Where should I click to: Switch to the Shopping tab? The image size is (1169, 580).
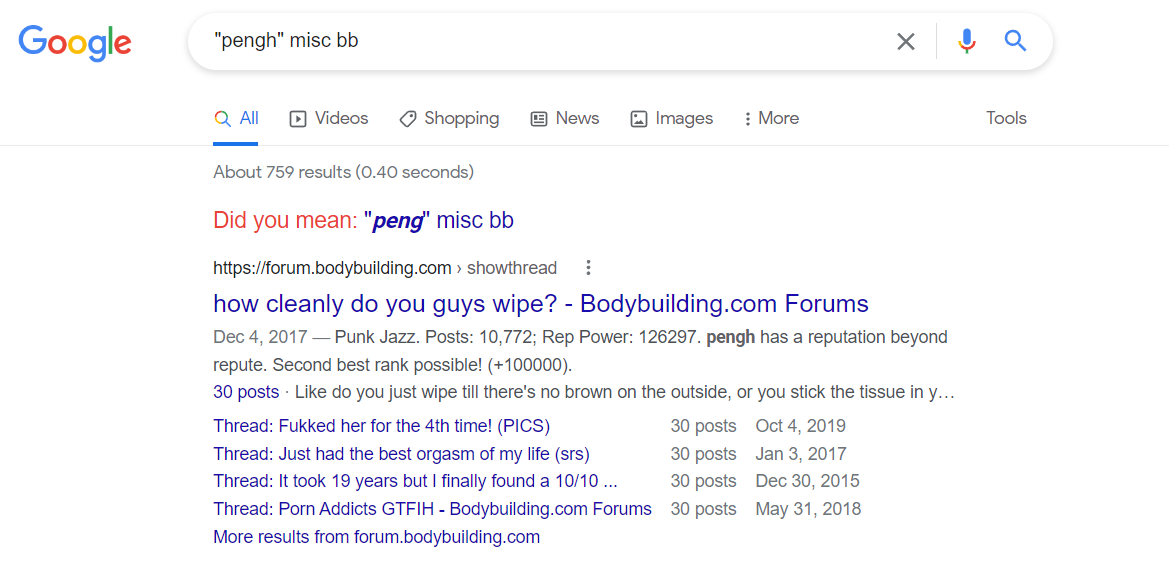pyautogui.click(x=449, y=119)
